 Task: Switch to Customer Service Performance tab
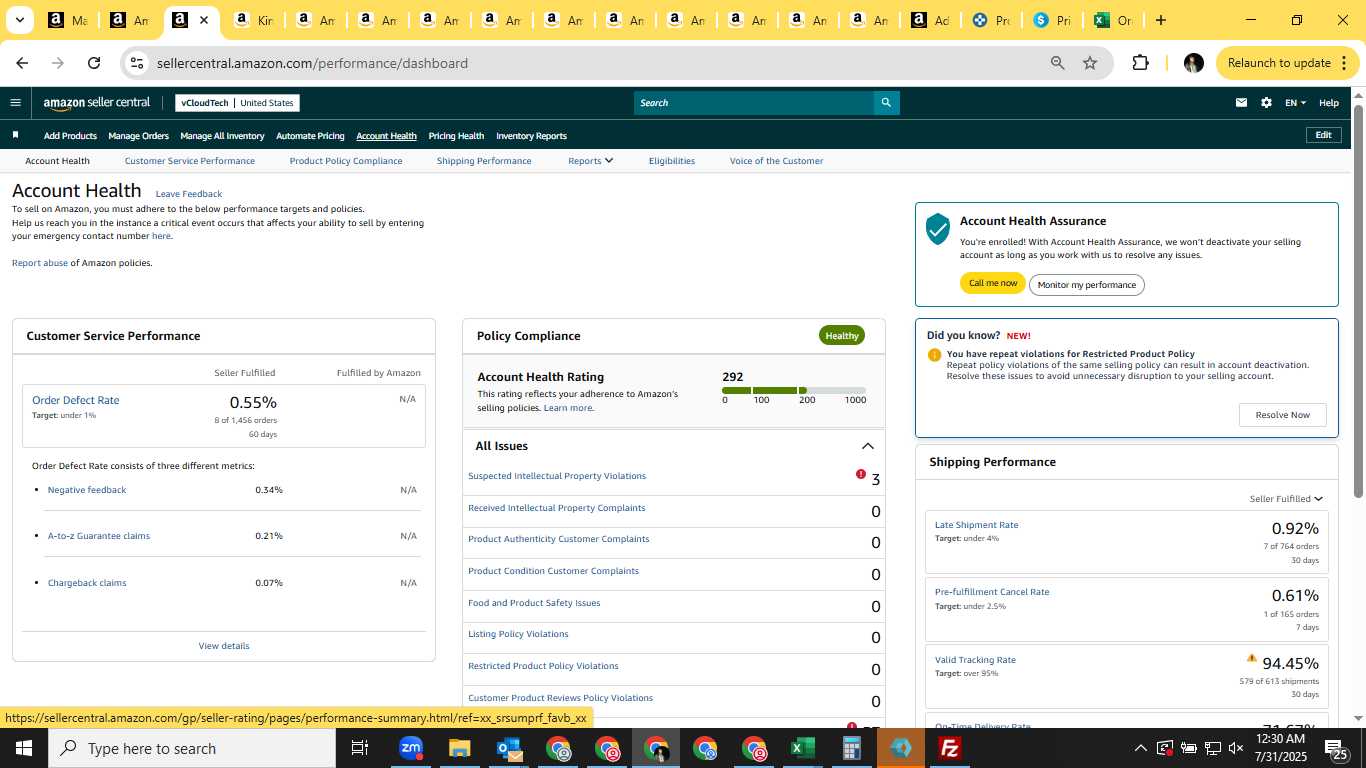click(x=190, y=161)
